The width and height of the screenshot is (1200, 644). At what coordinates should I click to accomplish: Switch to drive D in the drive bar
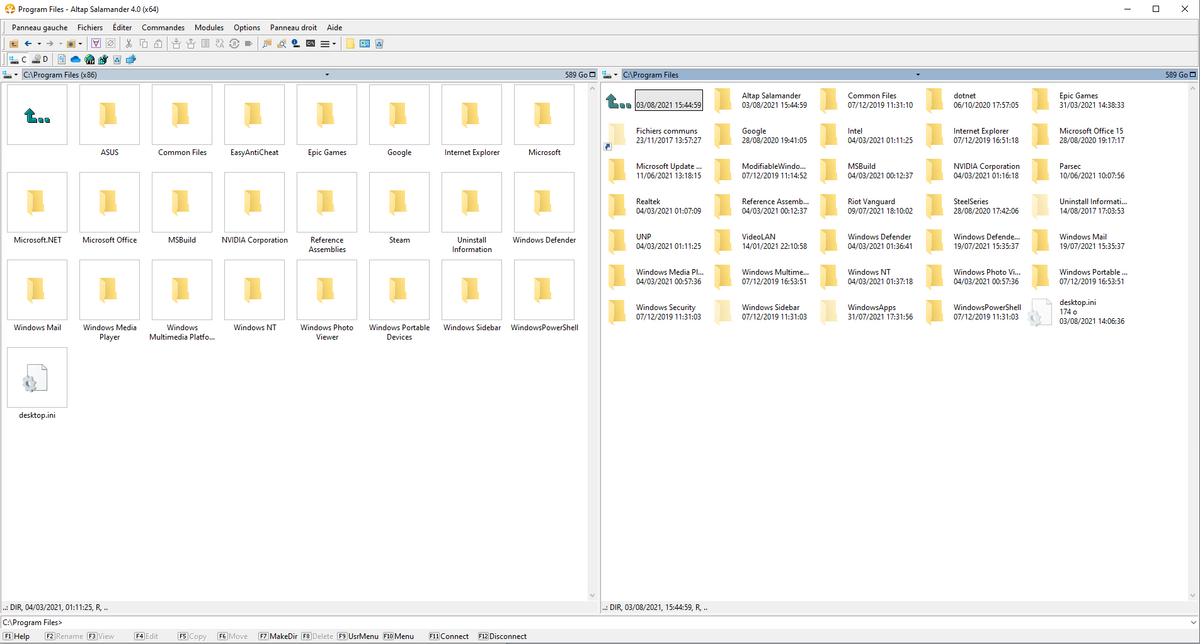pyautogui.click(x=40, y=60)
